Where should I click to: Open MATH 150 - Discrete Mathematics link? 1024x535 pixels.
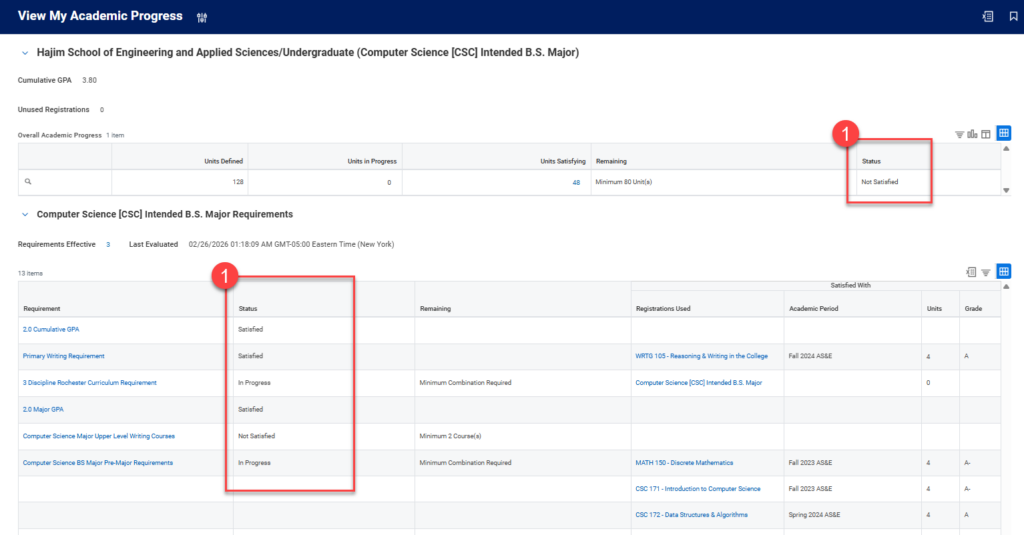[684, 462]
